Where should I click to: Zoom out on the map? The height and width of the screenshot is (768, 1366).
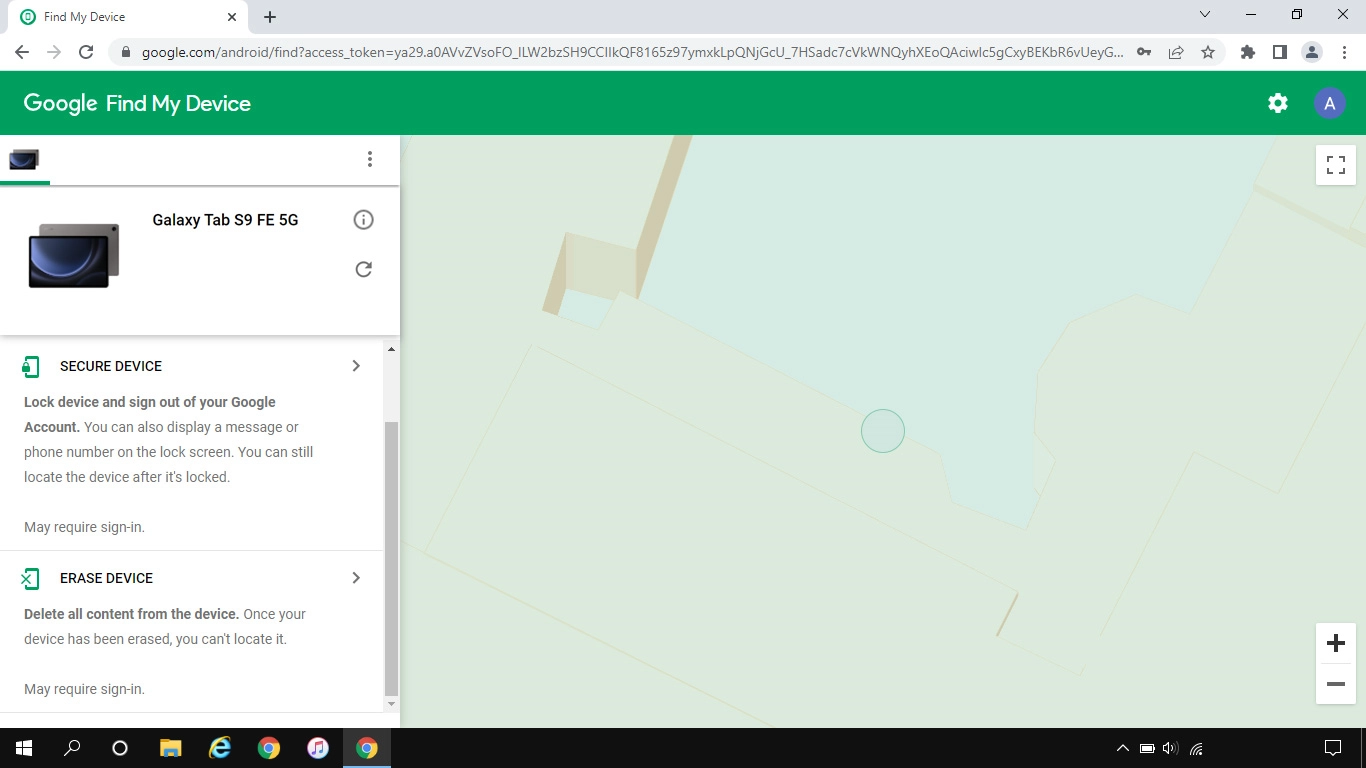1335,684
